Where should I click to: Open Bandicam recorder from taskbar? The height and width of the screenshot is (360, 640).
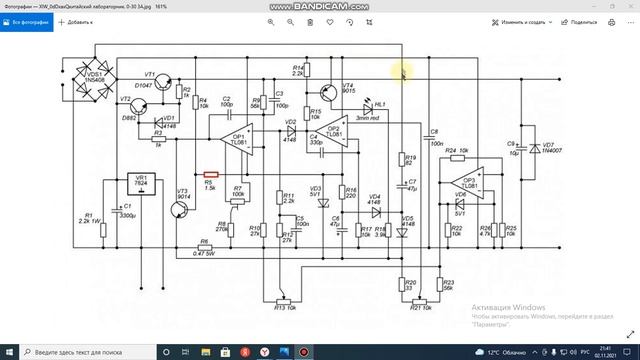click(x=304, y=352)
